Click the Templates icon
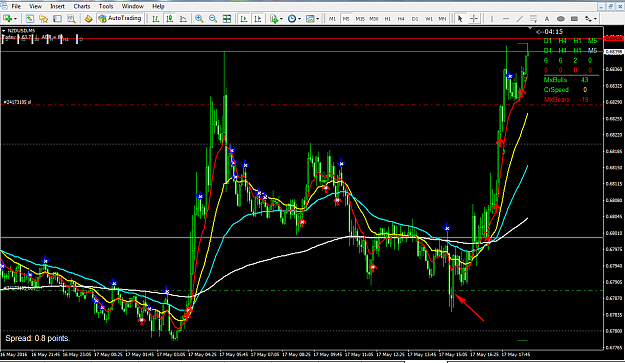The image size is (625, 363). pos(310,19)
